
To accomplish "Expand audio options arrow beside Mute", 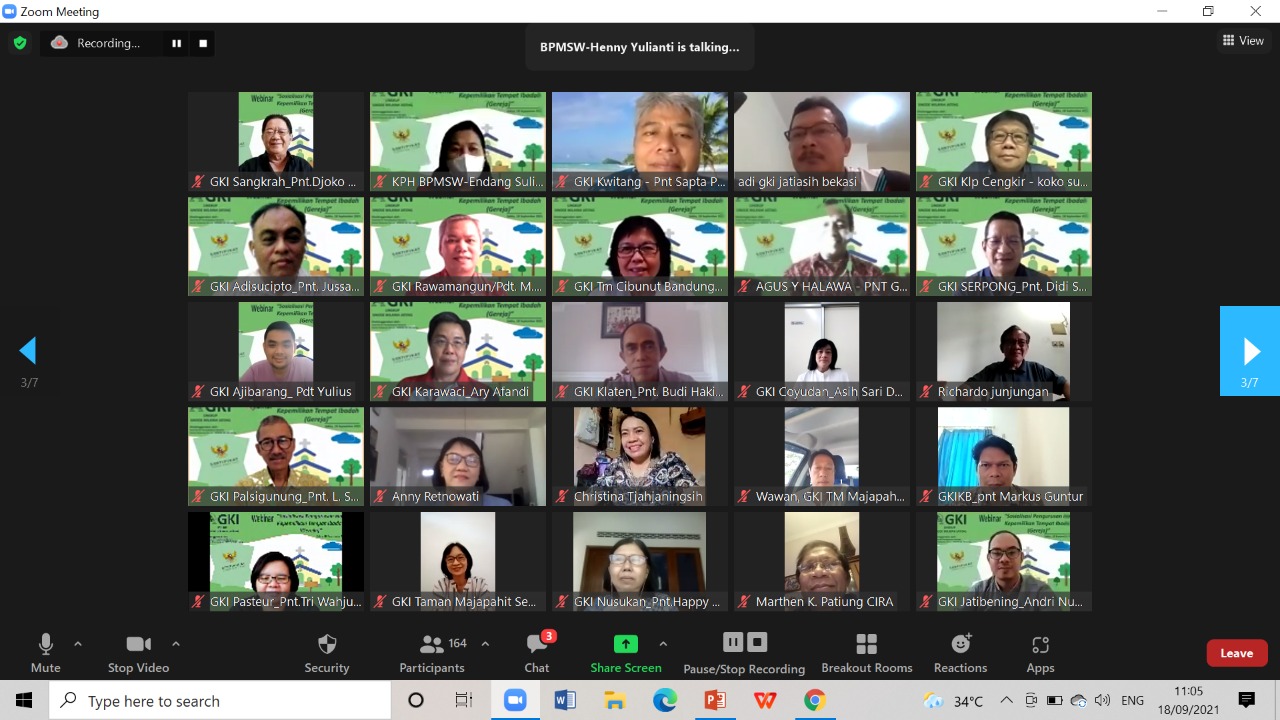I will pos(78,644).
